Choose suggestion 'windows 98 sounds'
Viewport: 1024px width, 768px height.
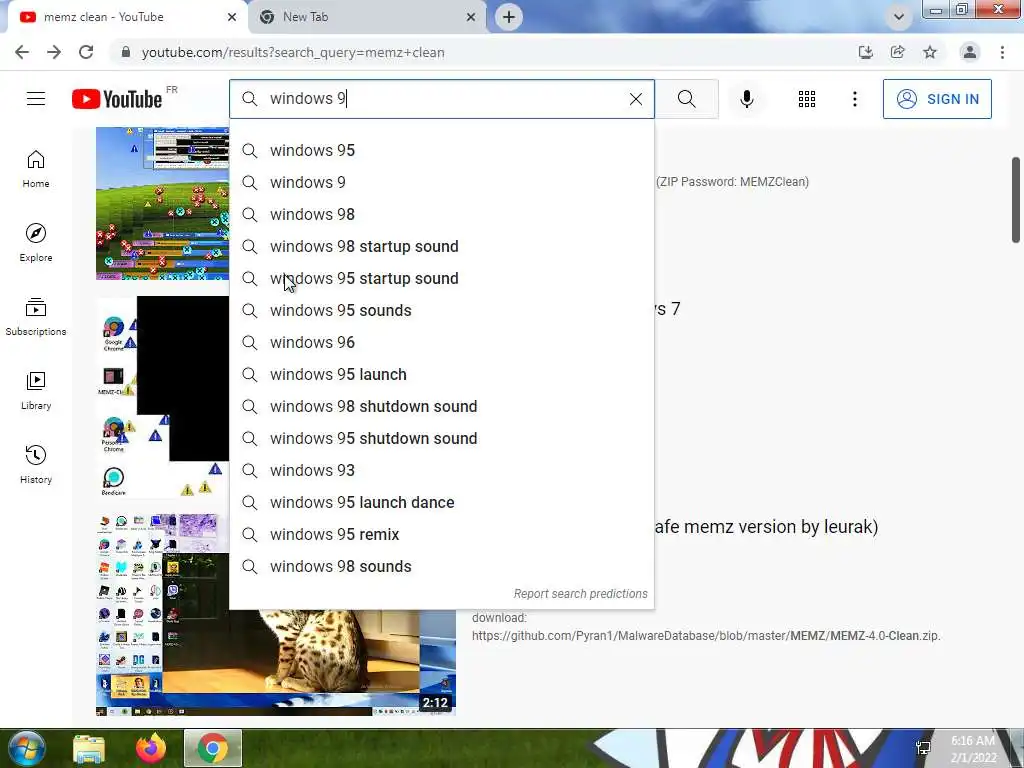441,566
